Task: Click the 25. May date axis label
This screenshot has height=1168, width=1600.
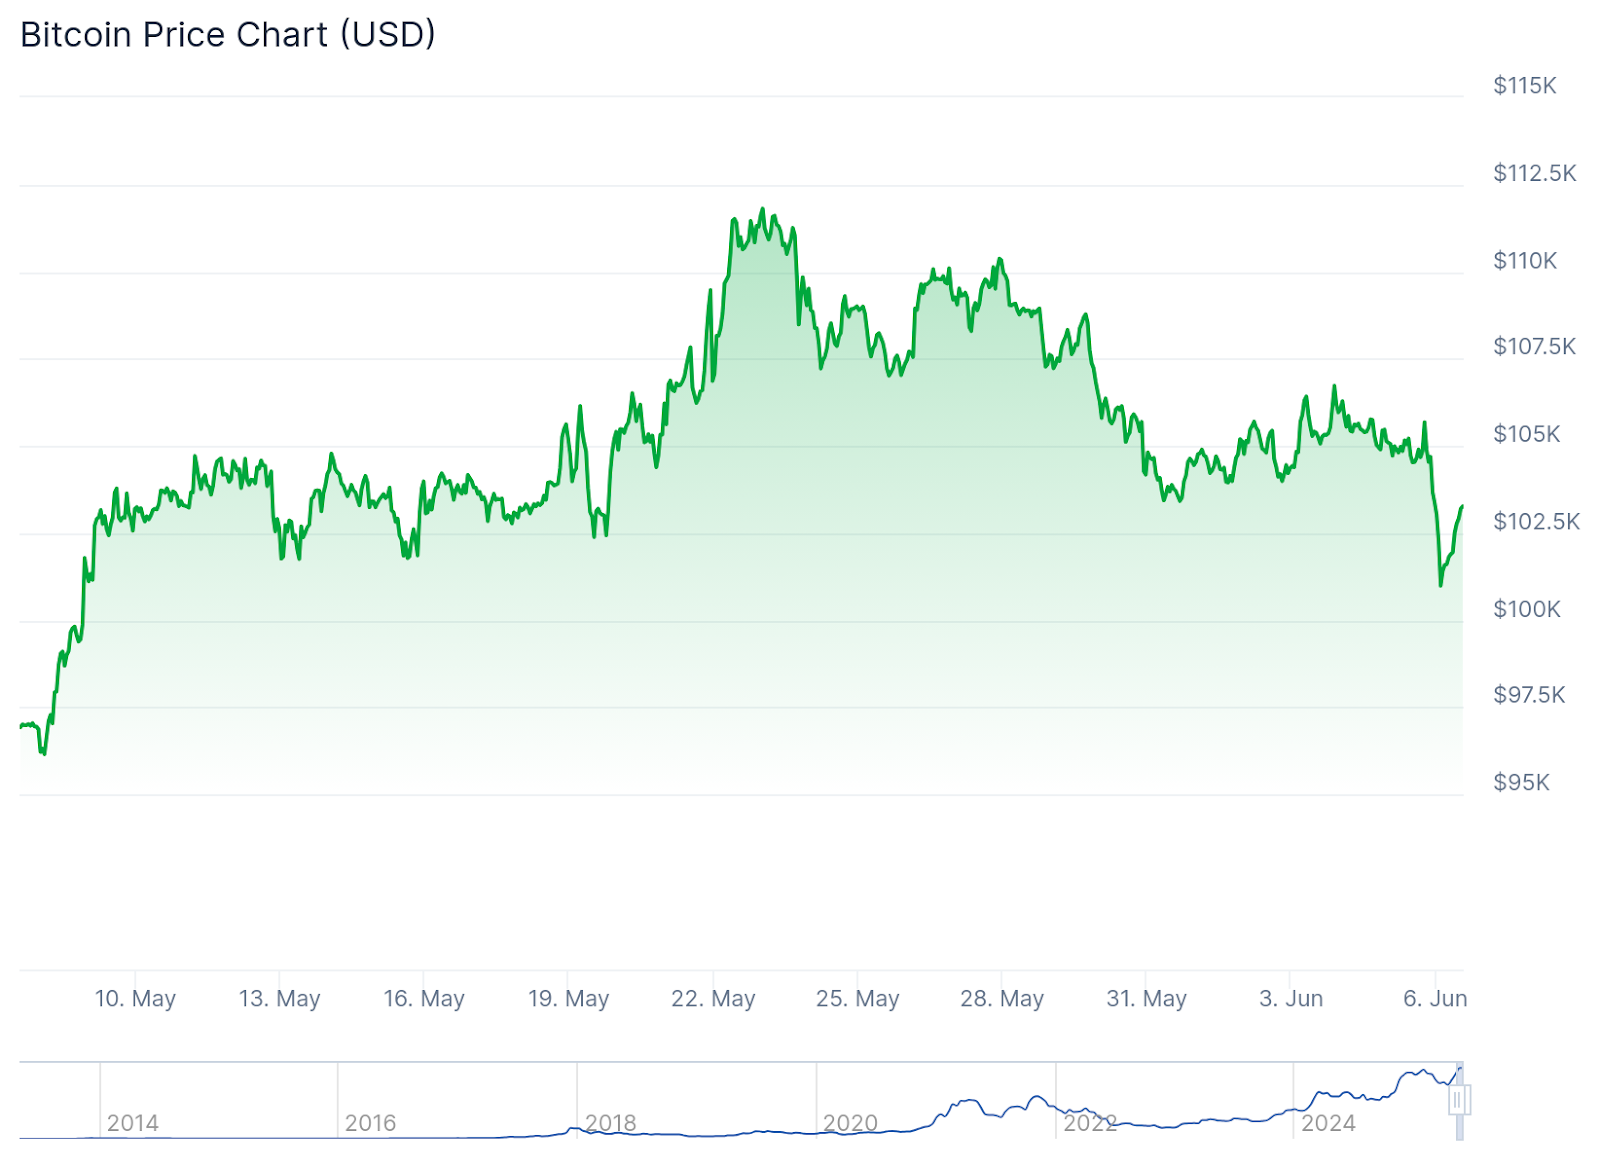Action: click(x=857, y=998)
